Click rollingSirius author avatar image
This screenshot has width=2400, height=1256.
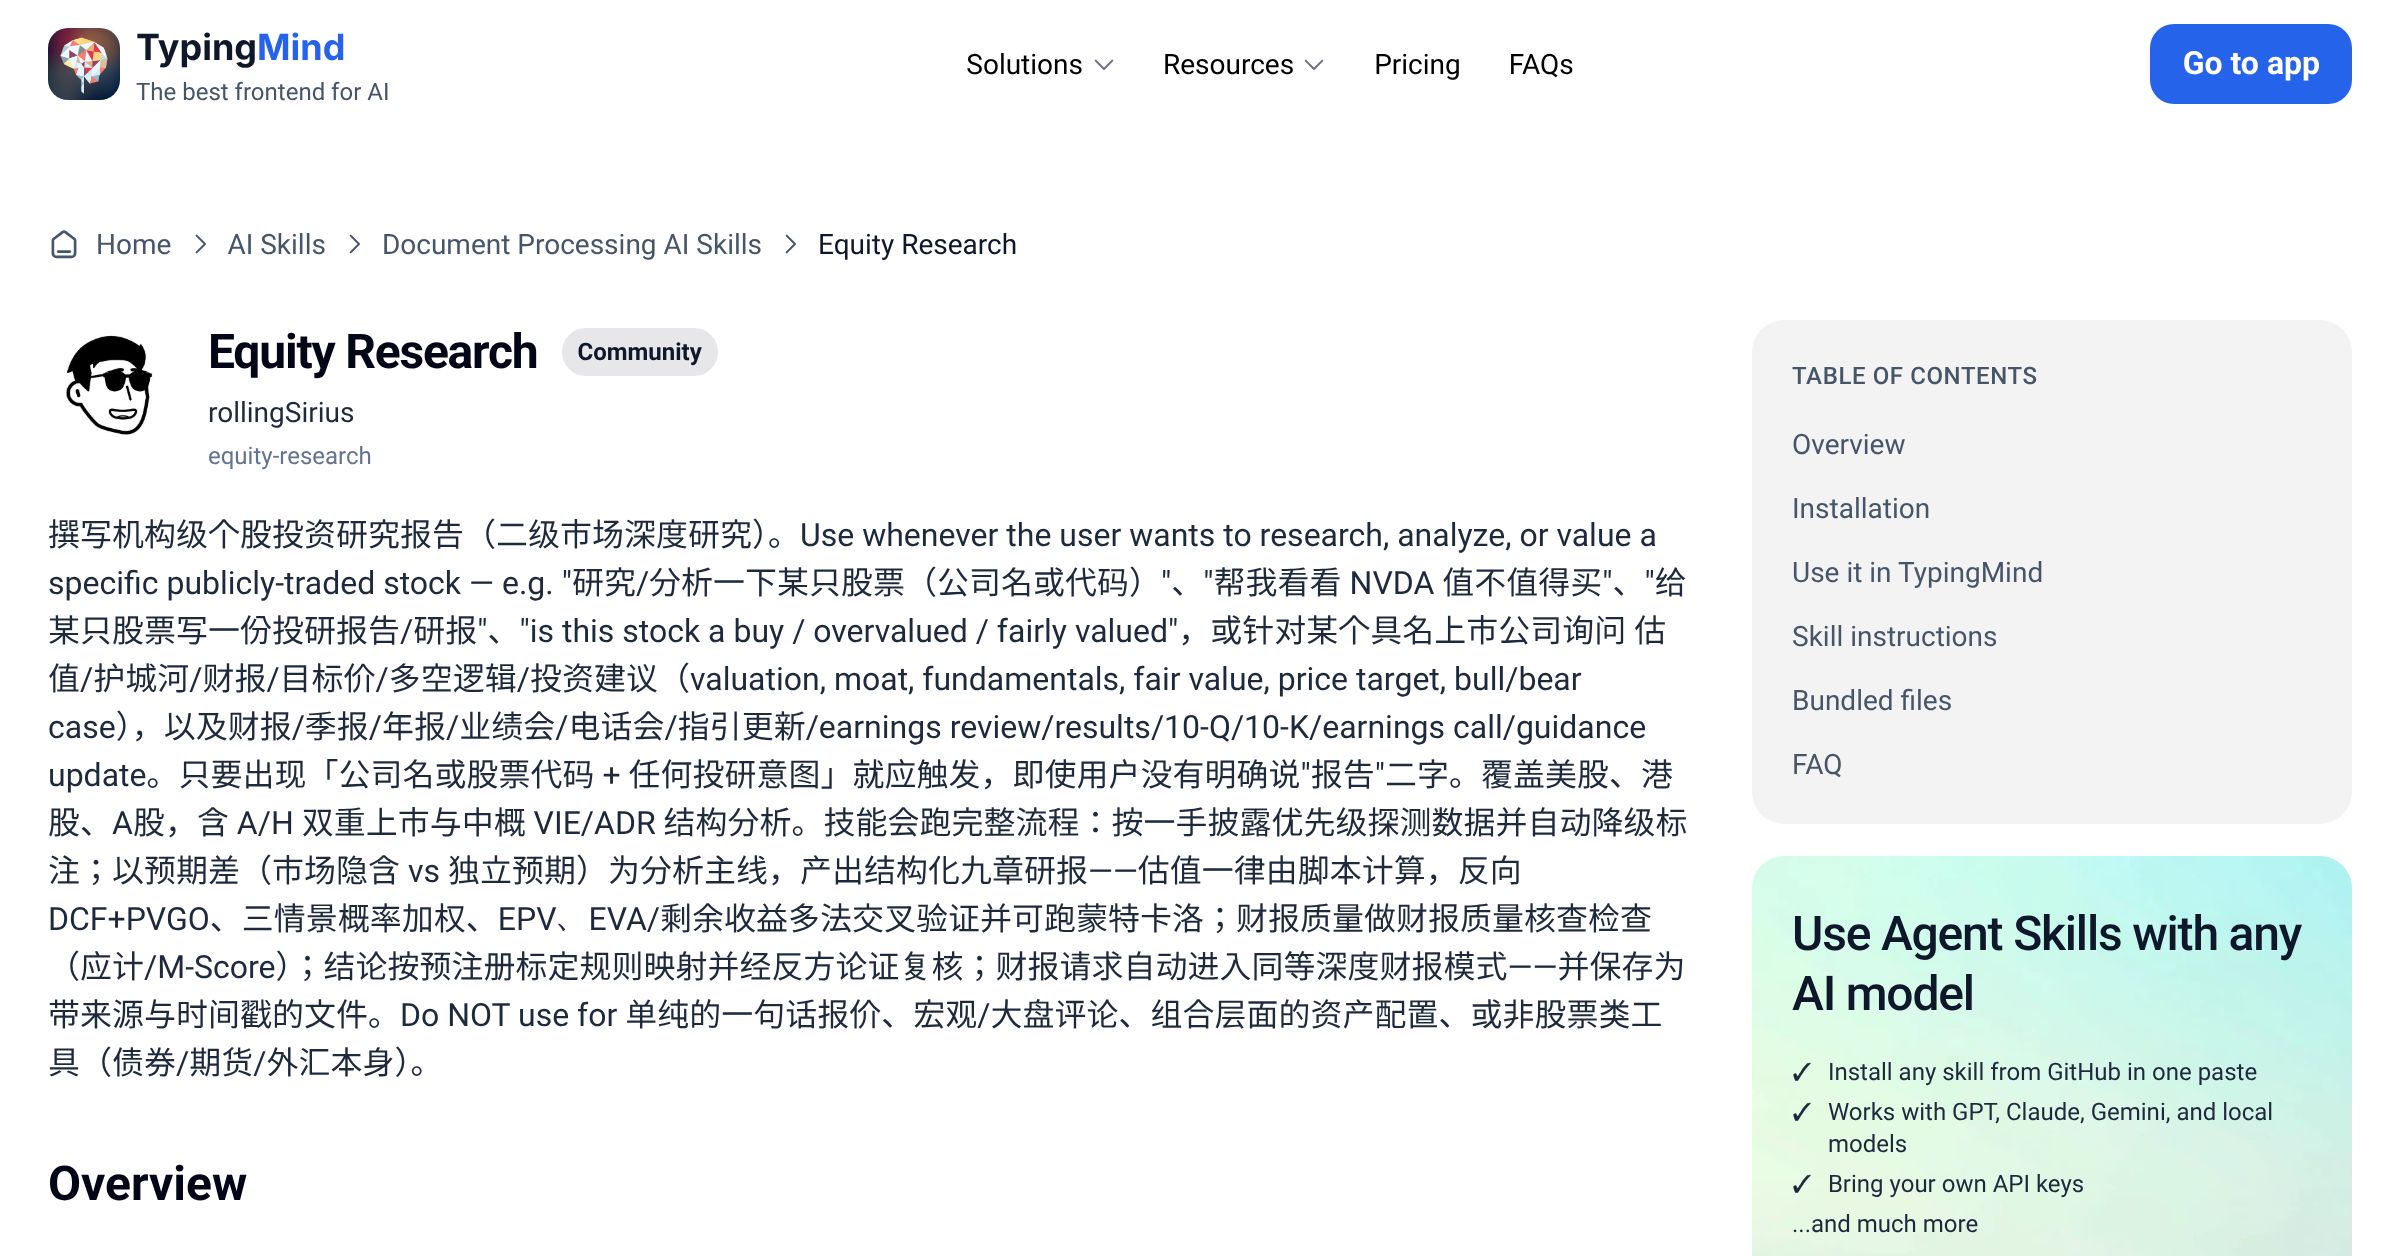110,385
